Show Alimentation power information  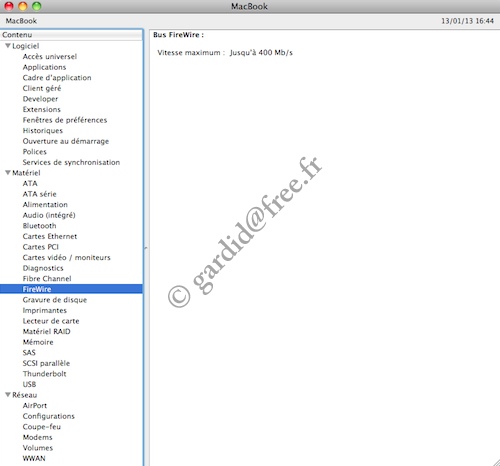click(x=45, y=204)
